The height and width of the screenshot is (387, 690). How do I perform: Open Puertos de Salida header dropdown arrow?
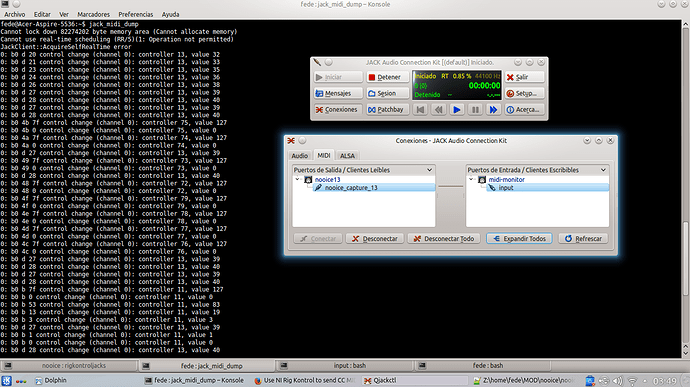click(x=429, y=170)
